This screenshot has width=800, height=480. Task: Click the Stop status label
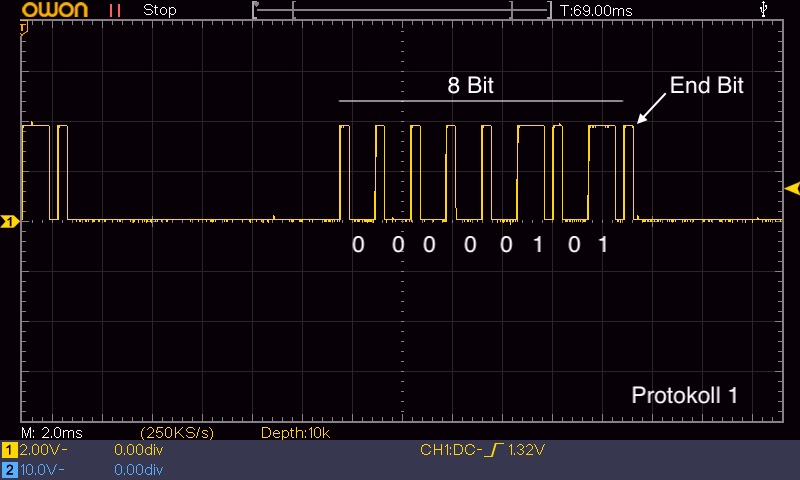coord(160,10)
